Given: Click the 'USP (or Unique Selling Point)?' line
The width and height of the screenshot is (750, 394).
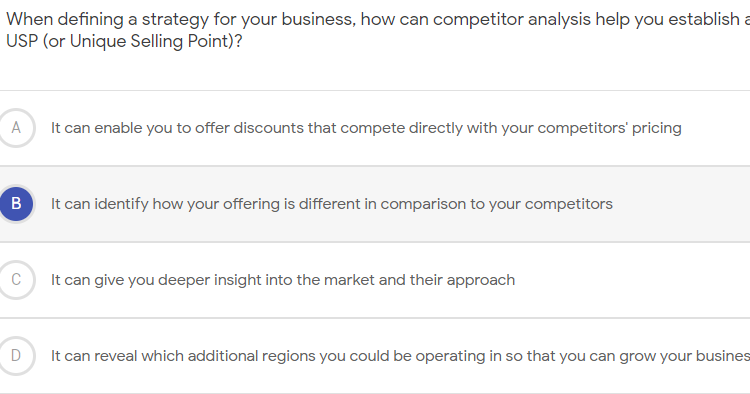Looking at the screenshot, I should coord(124,41).
